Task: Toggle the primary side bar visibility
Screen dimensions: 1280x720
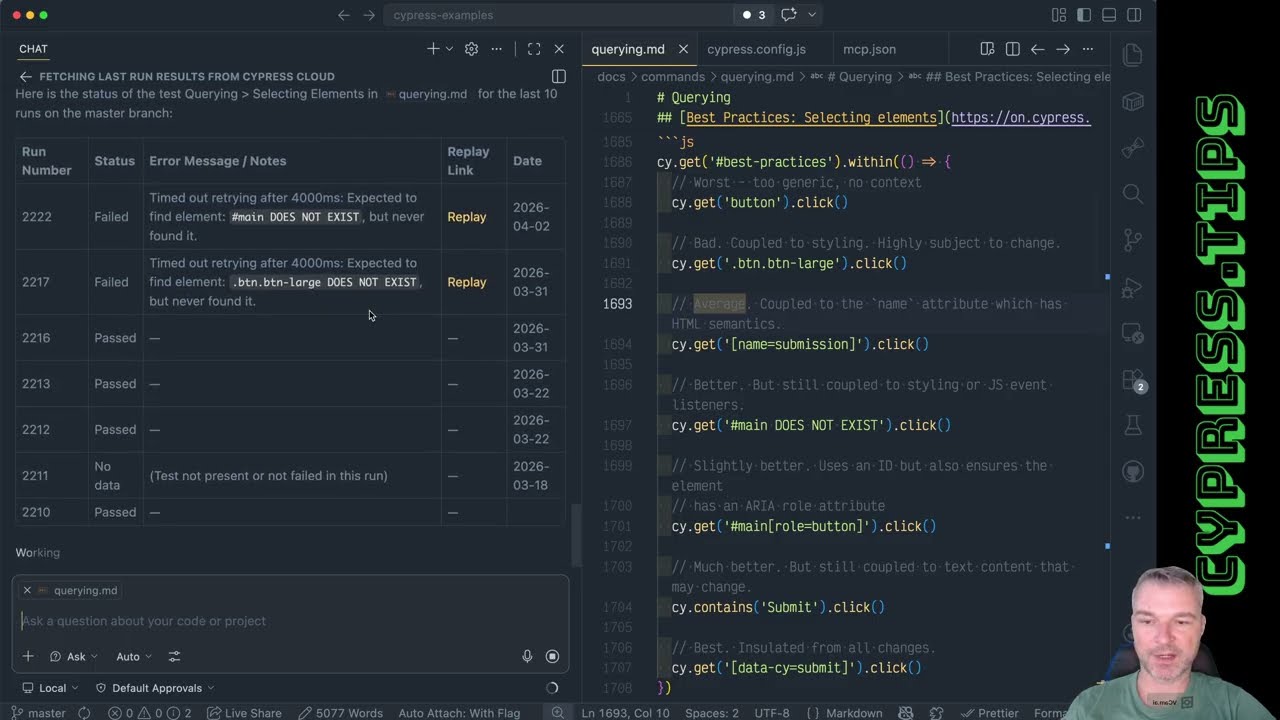Action: [x=1084, y=15]
